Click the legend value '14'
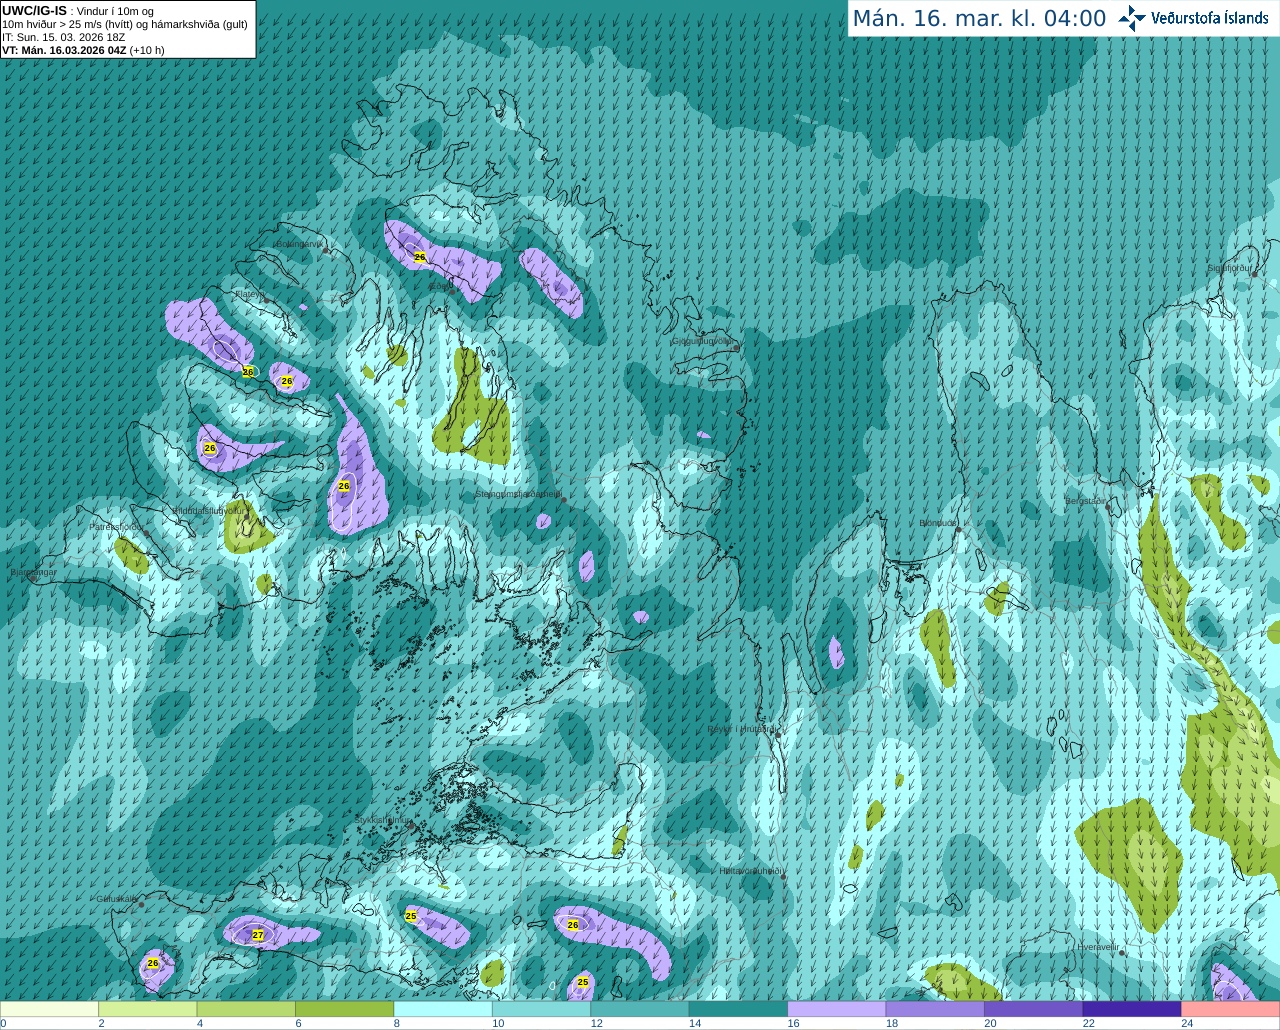 (x=695, y=1023)
